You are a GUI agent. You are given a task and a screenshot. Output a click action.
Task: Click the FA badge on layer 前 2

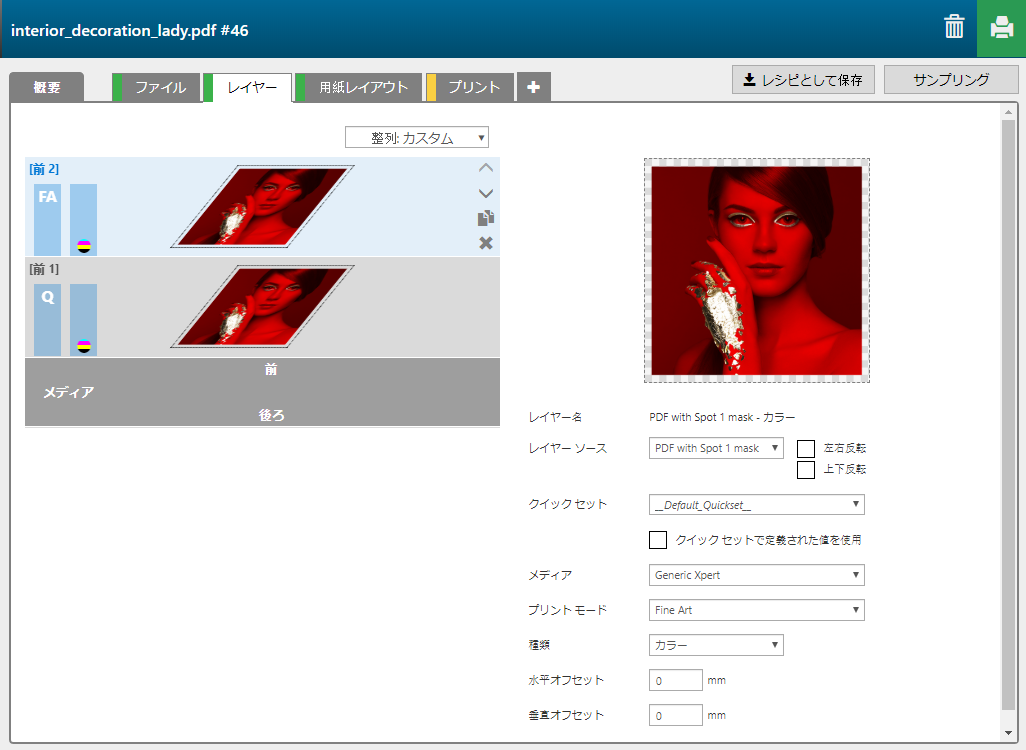[x=47, y=197]
